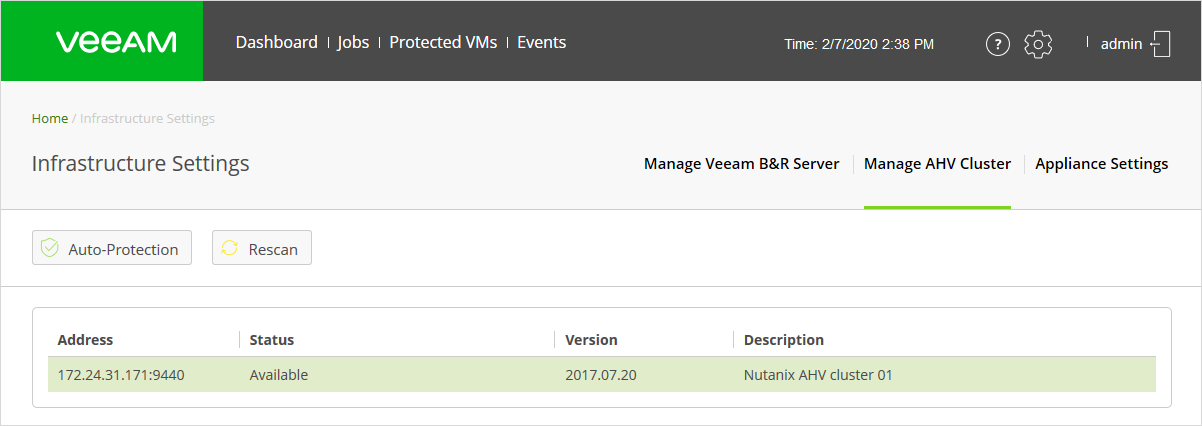This screenshot has height=426, width=1202.
Task: Sort by the Address column header
Action: pyautogui.click(x=86, y=340)
